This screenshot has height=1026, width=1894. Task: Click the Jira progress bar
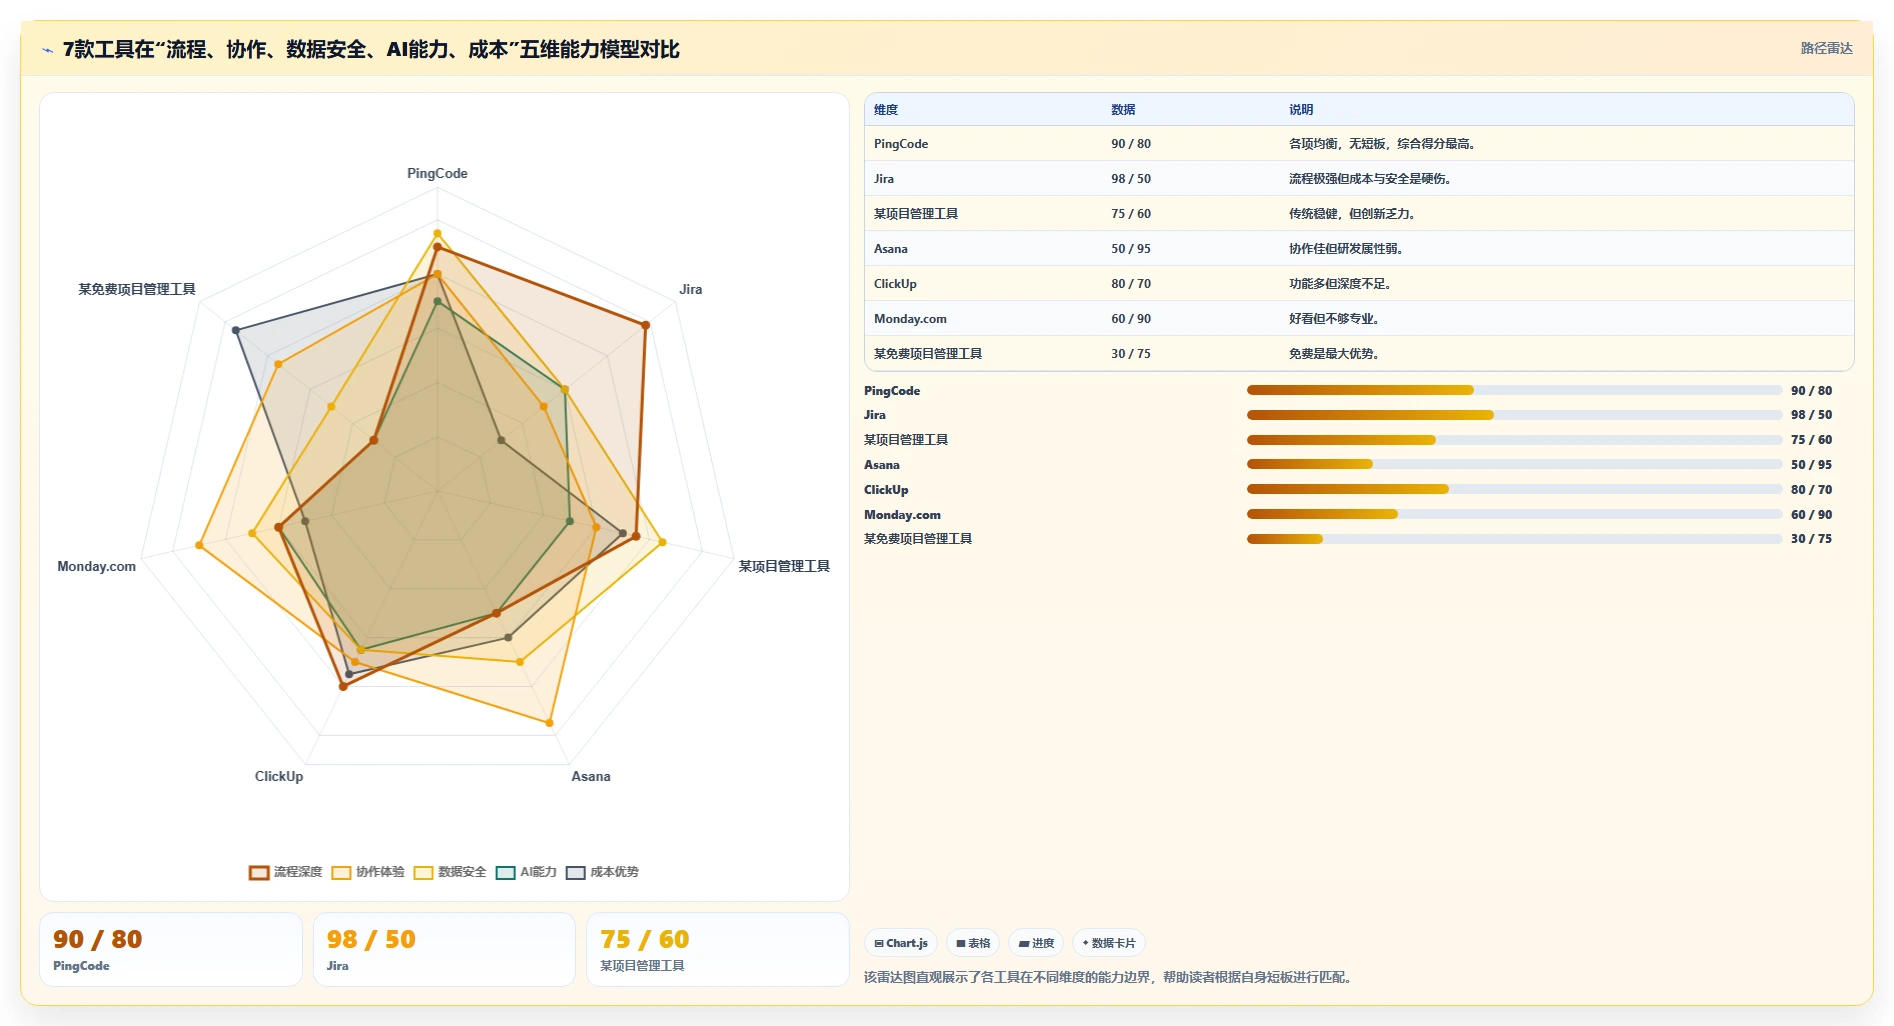point(1514,415)
